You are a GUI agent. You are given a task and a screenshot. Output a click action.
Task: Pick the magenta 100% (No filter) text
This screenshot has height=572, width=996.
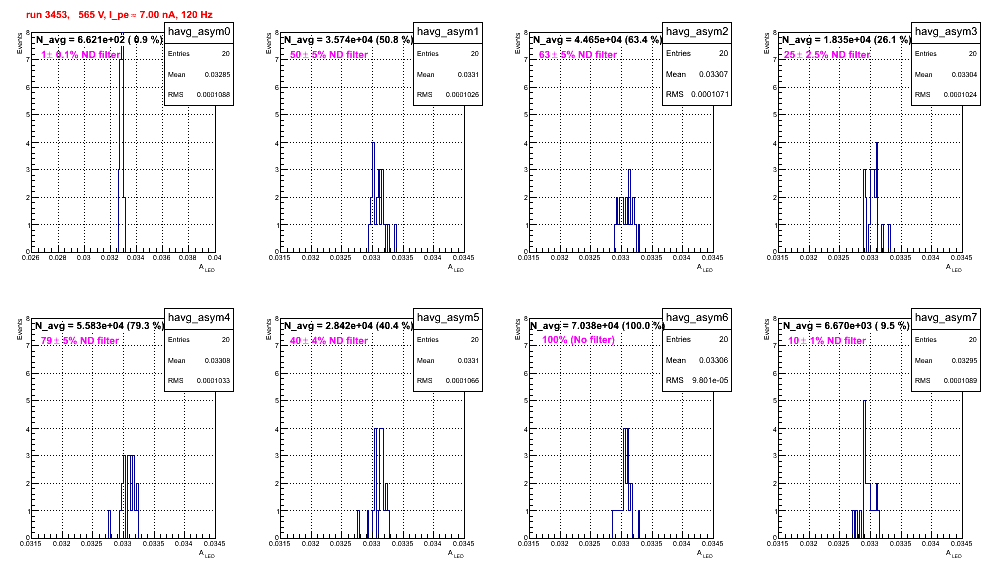point(578,340)
